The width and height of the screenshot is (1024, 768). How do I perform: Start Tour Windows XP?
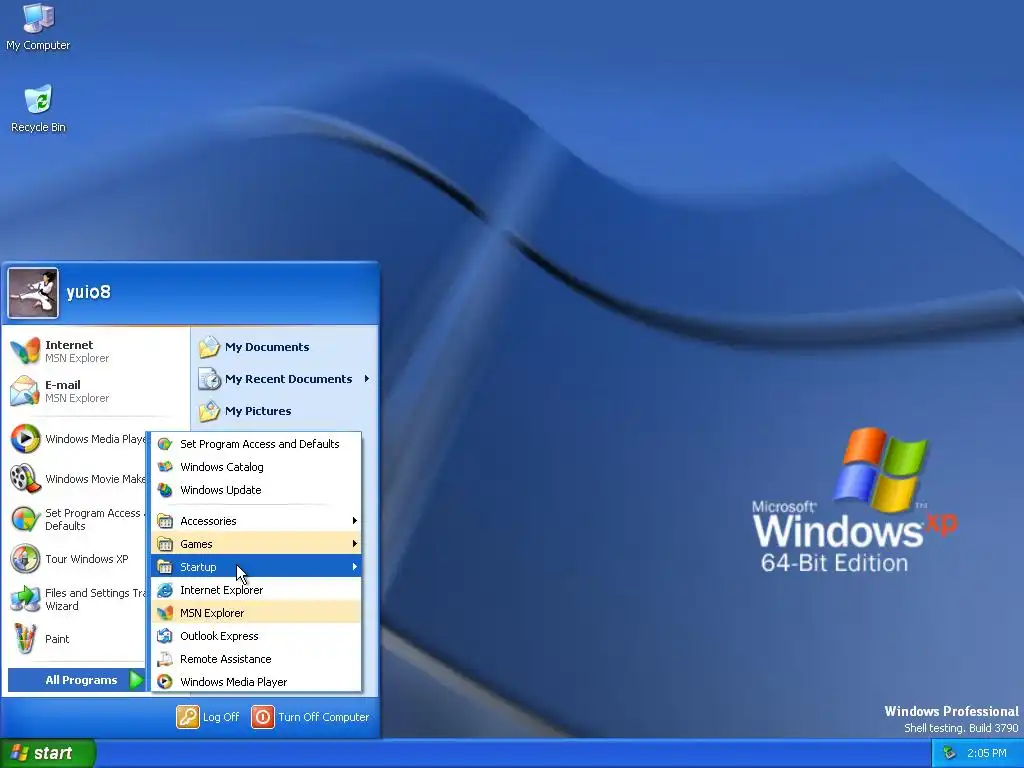77,559
